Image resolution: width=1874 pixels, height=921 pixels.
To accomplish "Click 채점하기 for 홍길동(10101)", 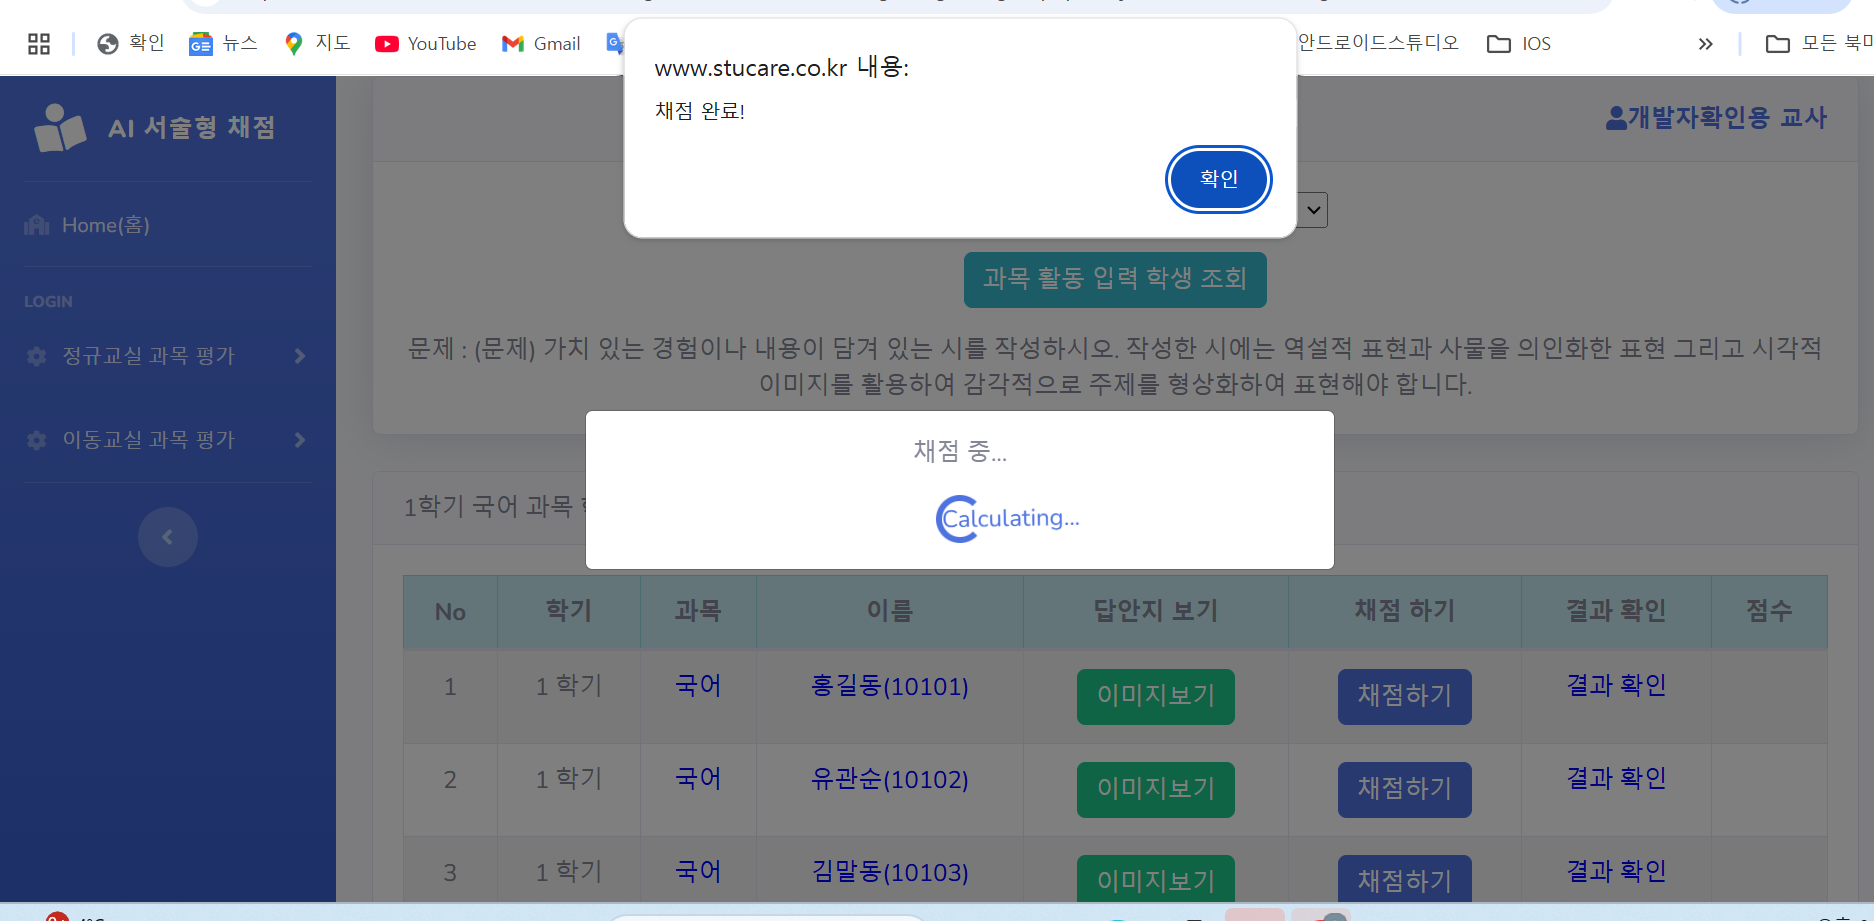I will (1405, 696).
